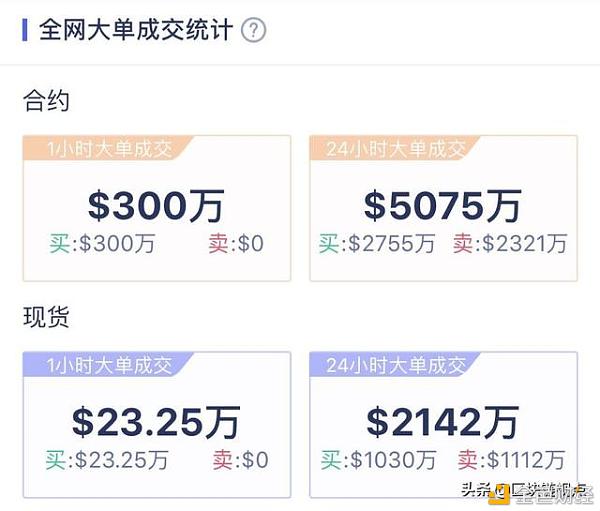Click the $2142万 spot total amount

tap(443, 422)
